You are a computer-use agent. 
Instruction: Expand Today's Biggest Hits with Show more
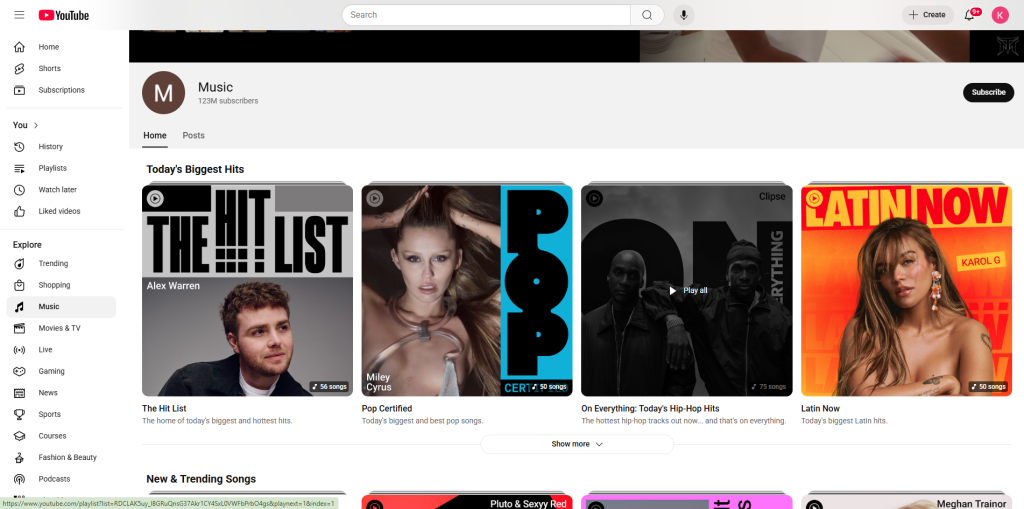tap(577, 444)
